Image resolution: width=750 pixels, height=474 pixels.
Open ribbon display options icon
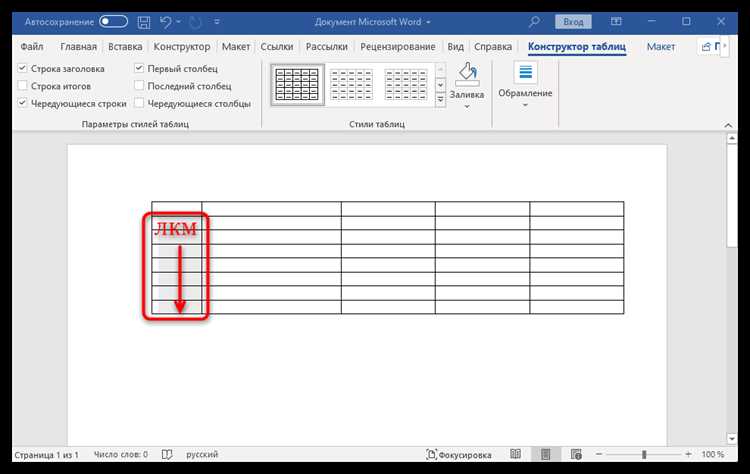616,22
